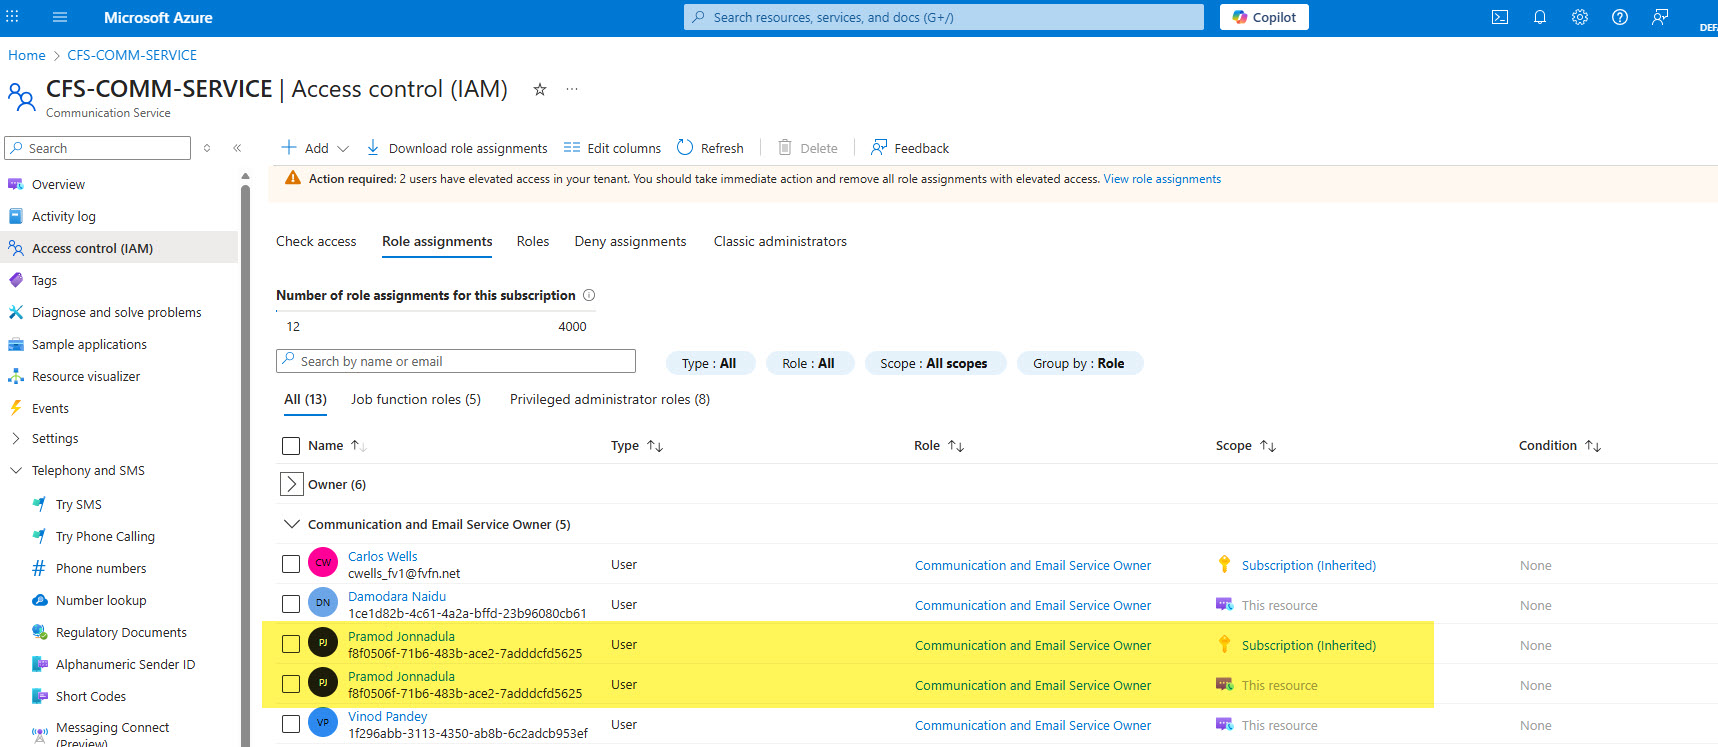1718x747 pixels.
Task: Click View role assignments link
Action: pos(1162,179)
